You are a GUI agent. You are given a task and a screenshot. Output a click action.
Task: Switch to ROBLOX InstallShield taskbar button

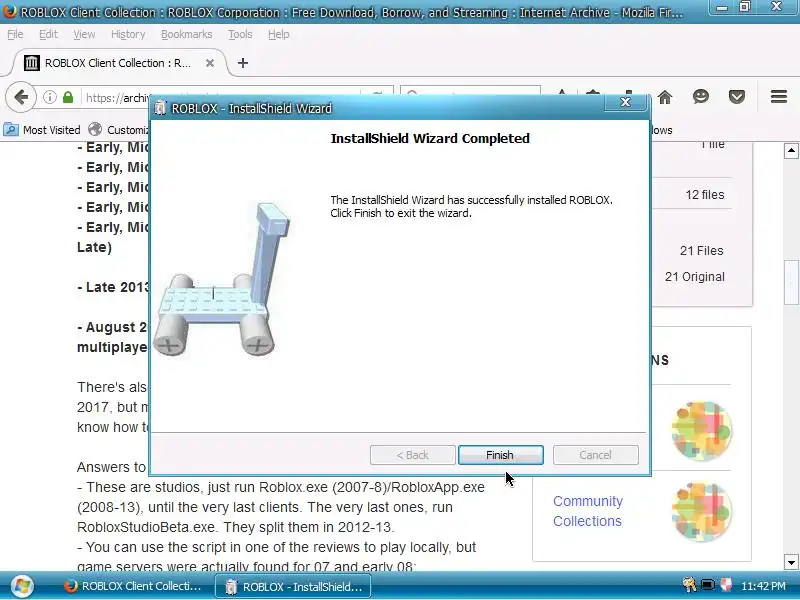(293, 587)
